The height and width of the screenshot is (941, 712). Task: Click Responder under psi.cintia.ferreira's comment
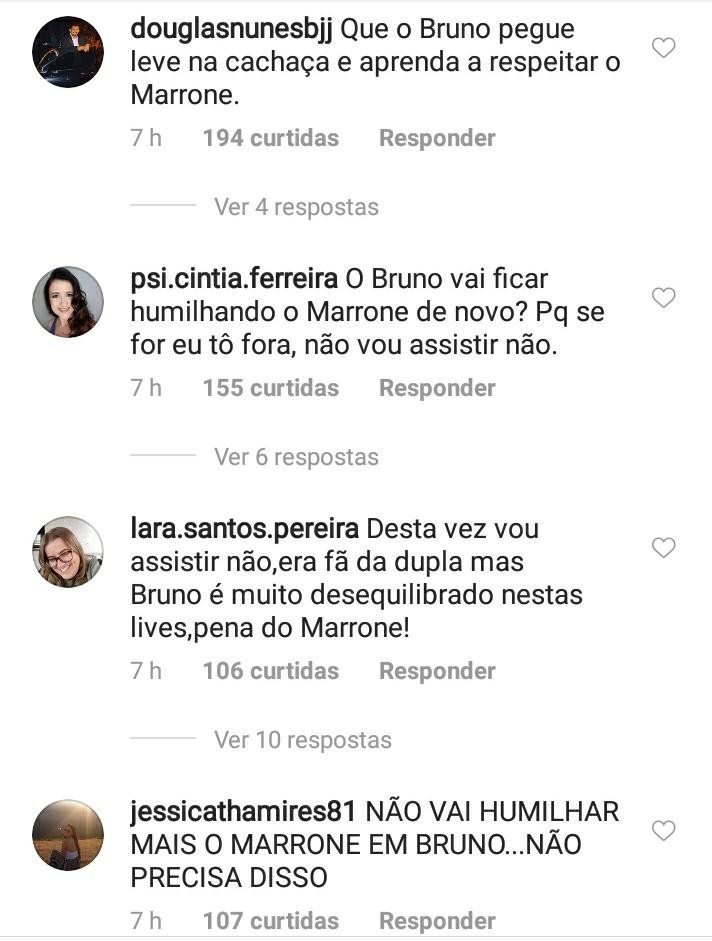[437, 388]
